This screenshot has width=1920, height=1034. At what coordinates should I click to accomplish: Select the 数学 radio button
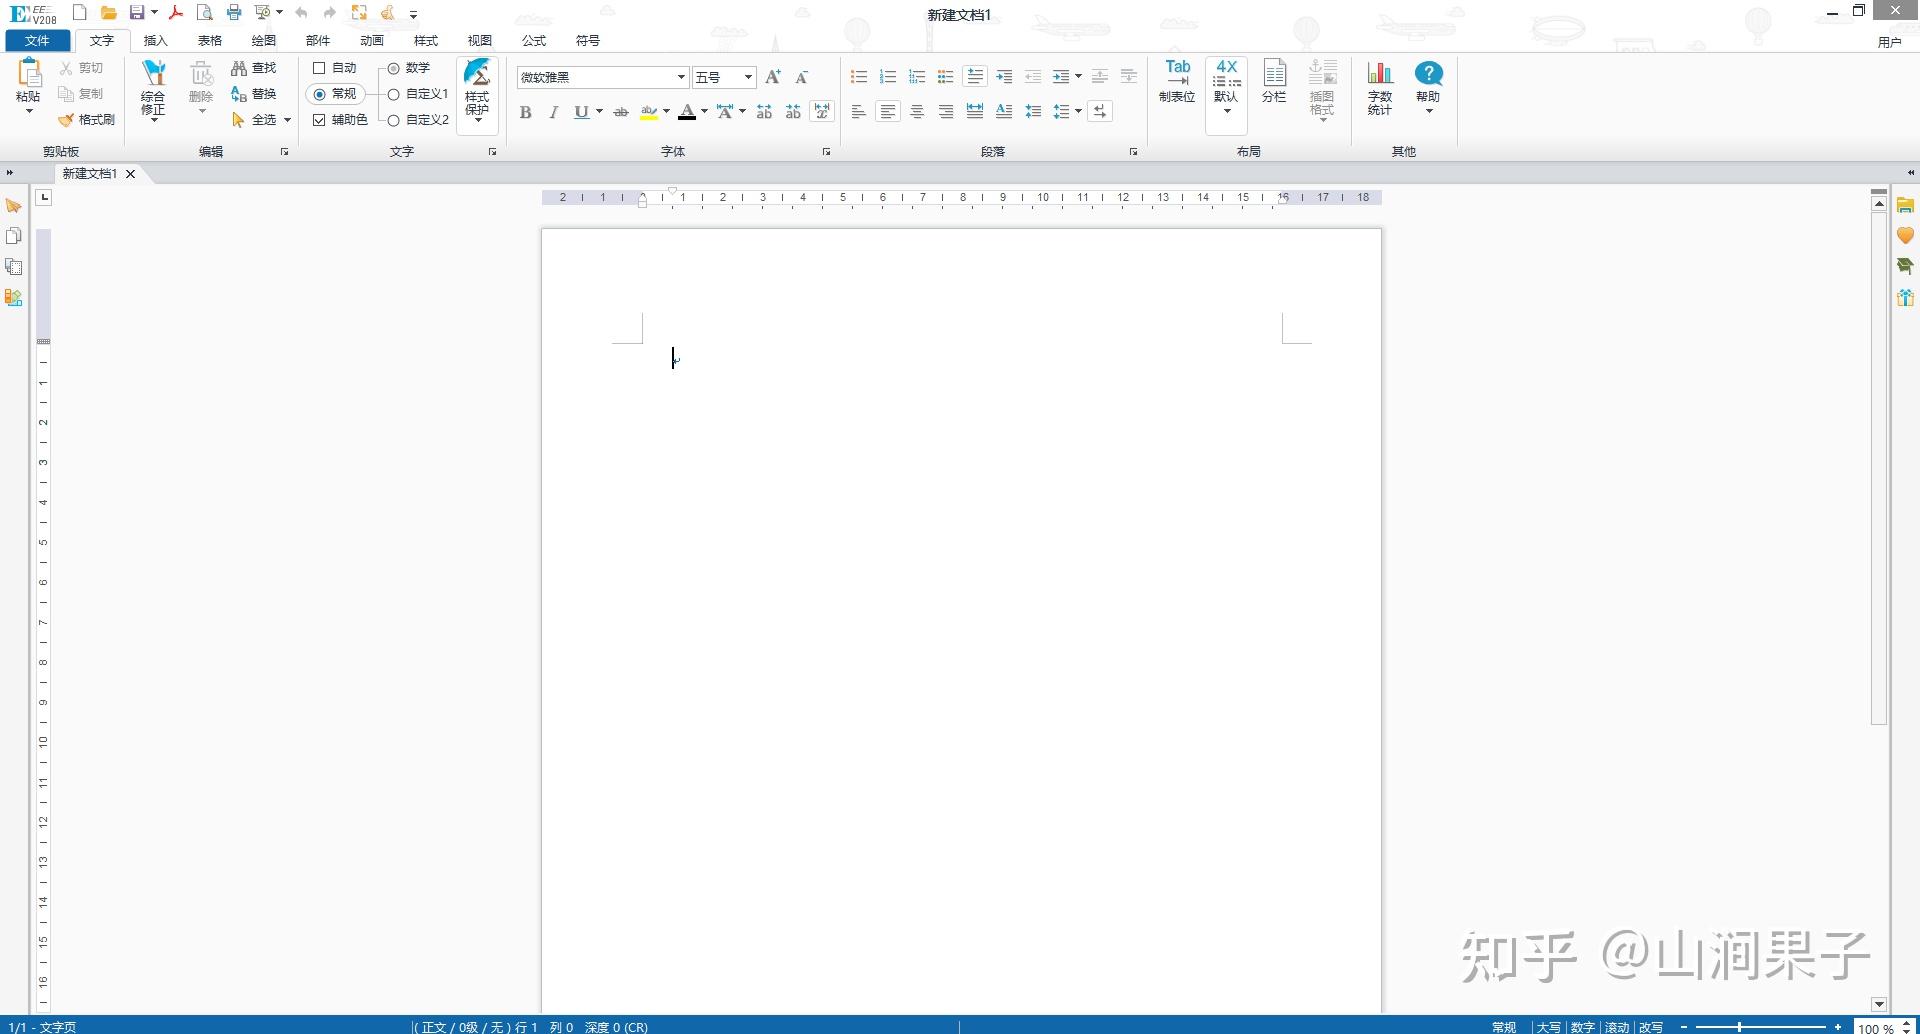(x=394, y=68)
